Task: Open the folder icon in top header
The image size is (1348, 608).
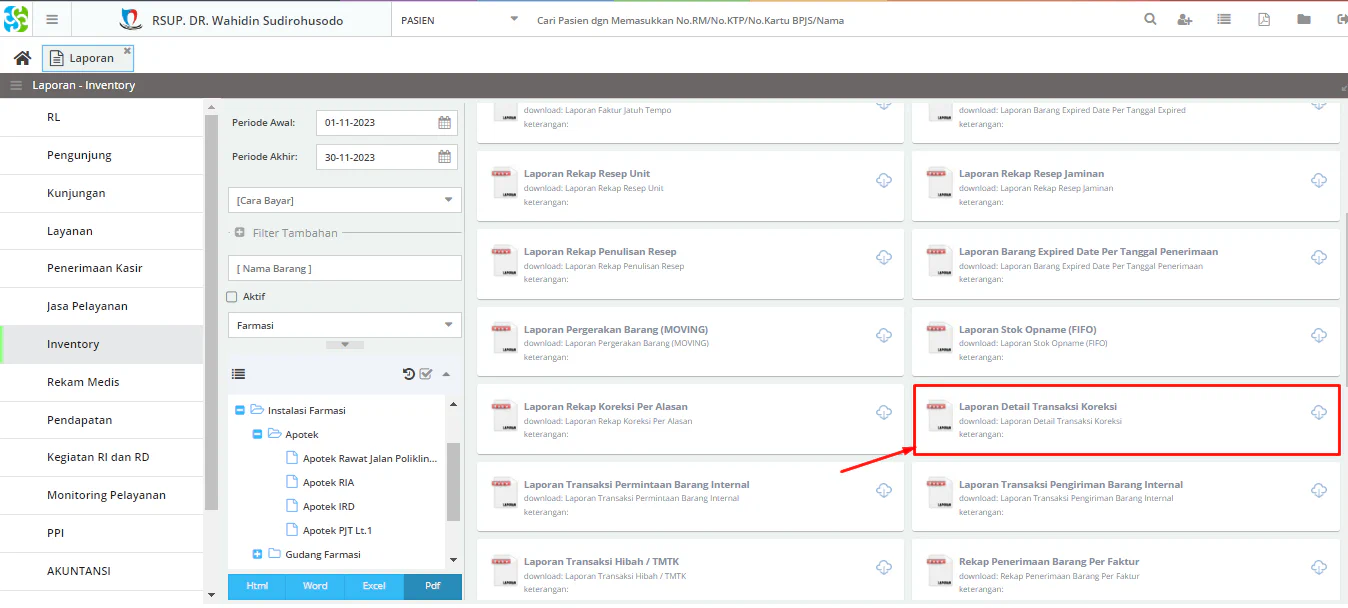Action: pos(1304,19)
